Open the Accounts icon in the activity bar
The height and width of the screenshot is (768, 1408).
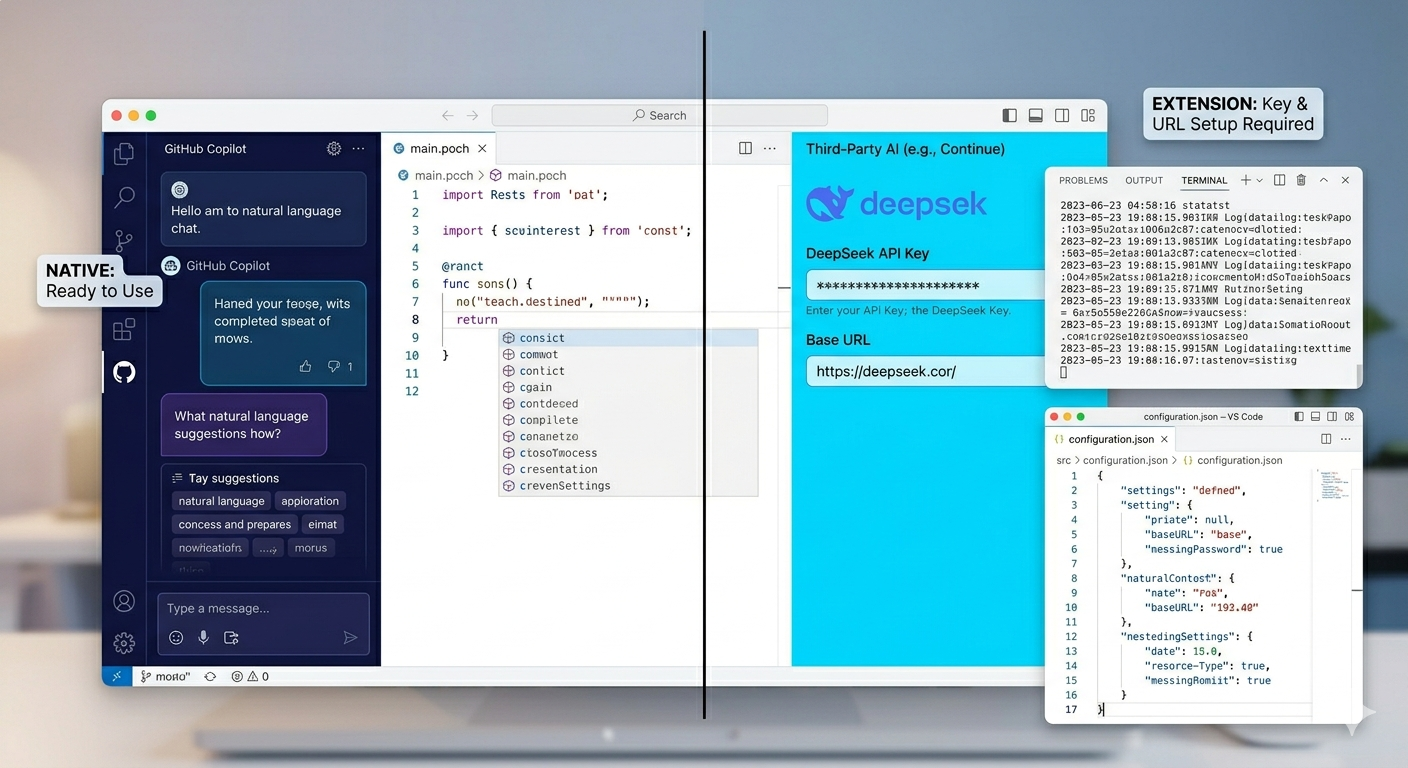[x=124, y=601]
